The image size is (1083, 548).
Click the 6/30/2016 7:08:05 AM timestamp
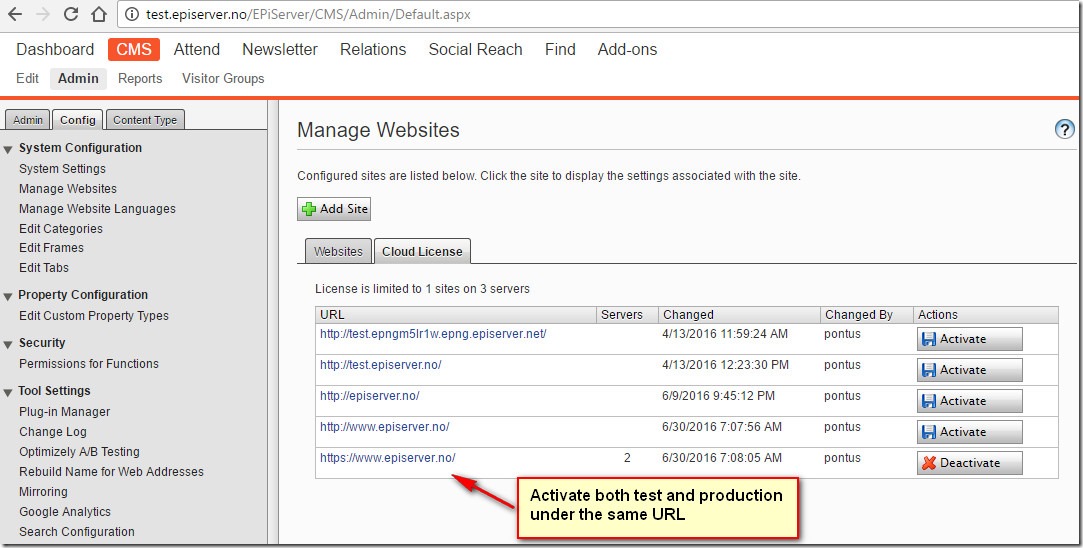722,458
